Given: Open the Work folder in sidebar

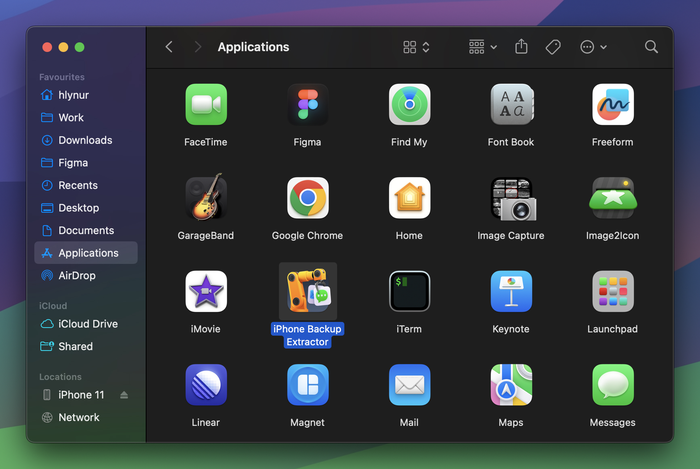Looking at the screenshot, I should [x=86, y=117].
